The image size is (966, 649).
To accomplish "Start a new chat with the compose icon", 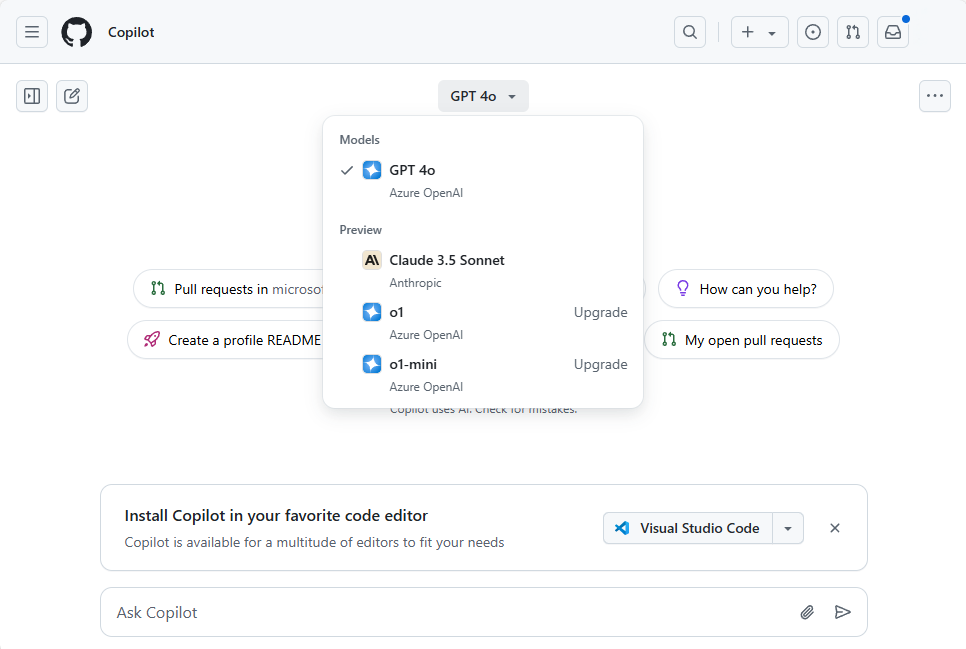I will pyautogui.click(x=71, y=95).
